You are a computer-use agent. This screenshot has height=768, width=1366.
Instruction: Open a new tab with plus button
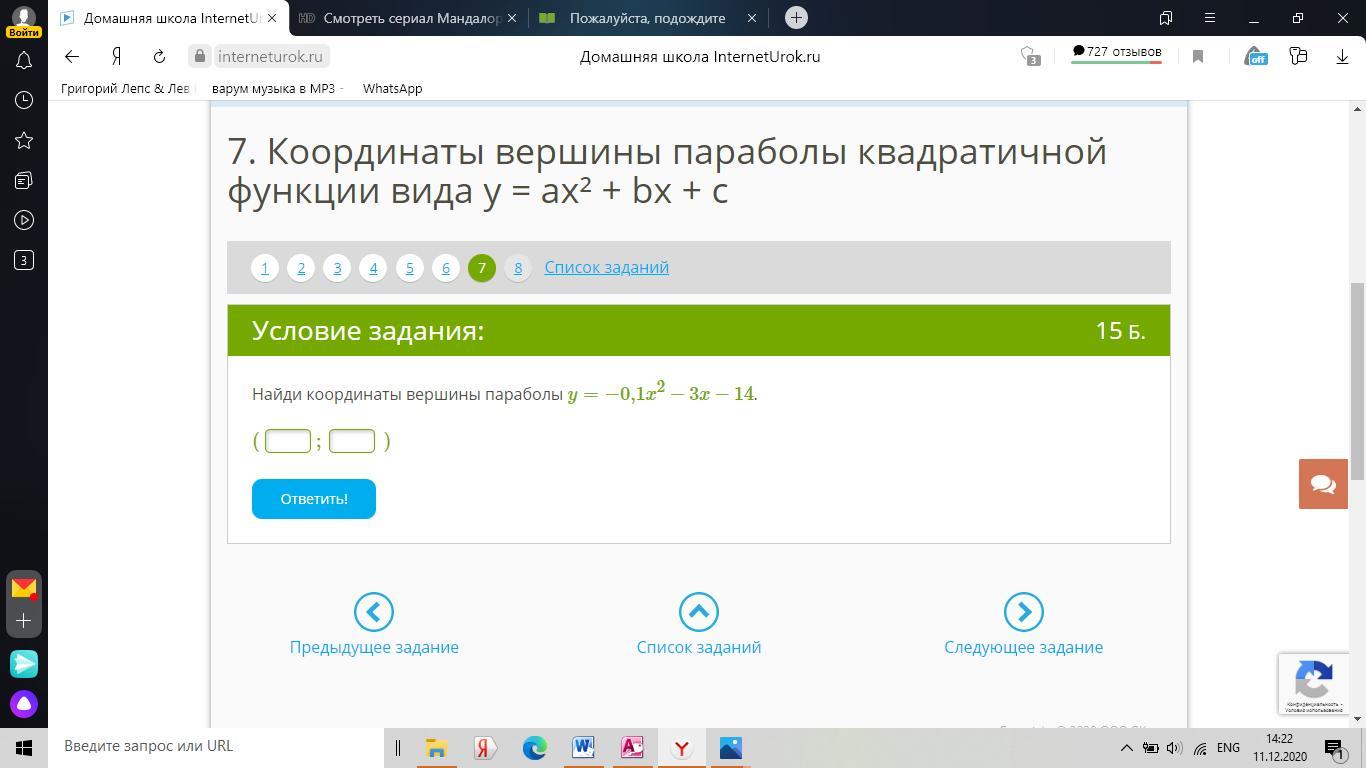tap(796, 18)
